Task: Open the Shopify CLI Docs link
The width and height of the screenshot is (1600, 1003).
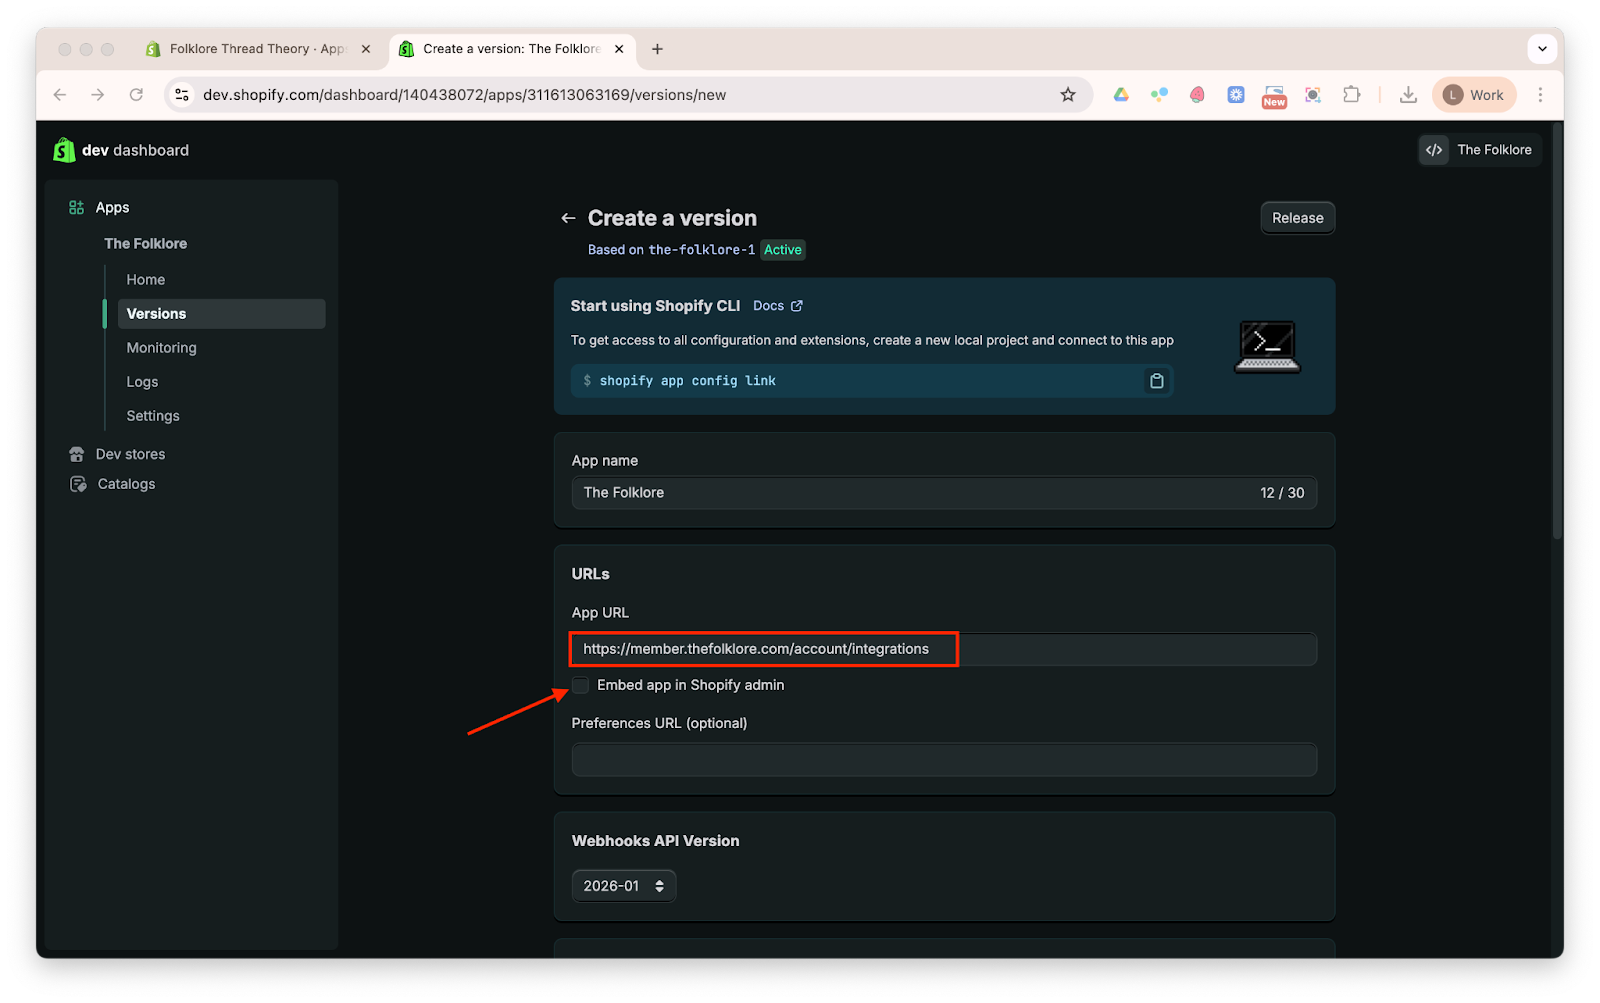Action: click(x=777, y=306)
